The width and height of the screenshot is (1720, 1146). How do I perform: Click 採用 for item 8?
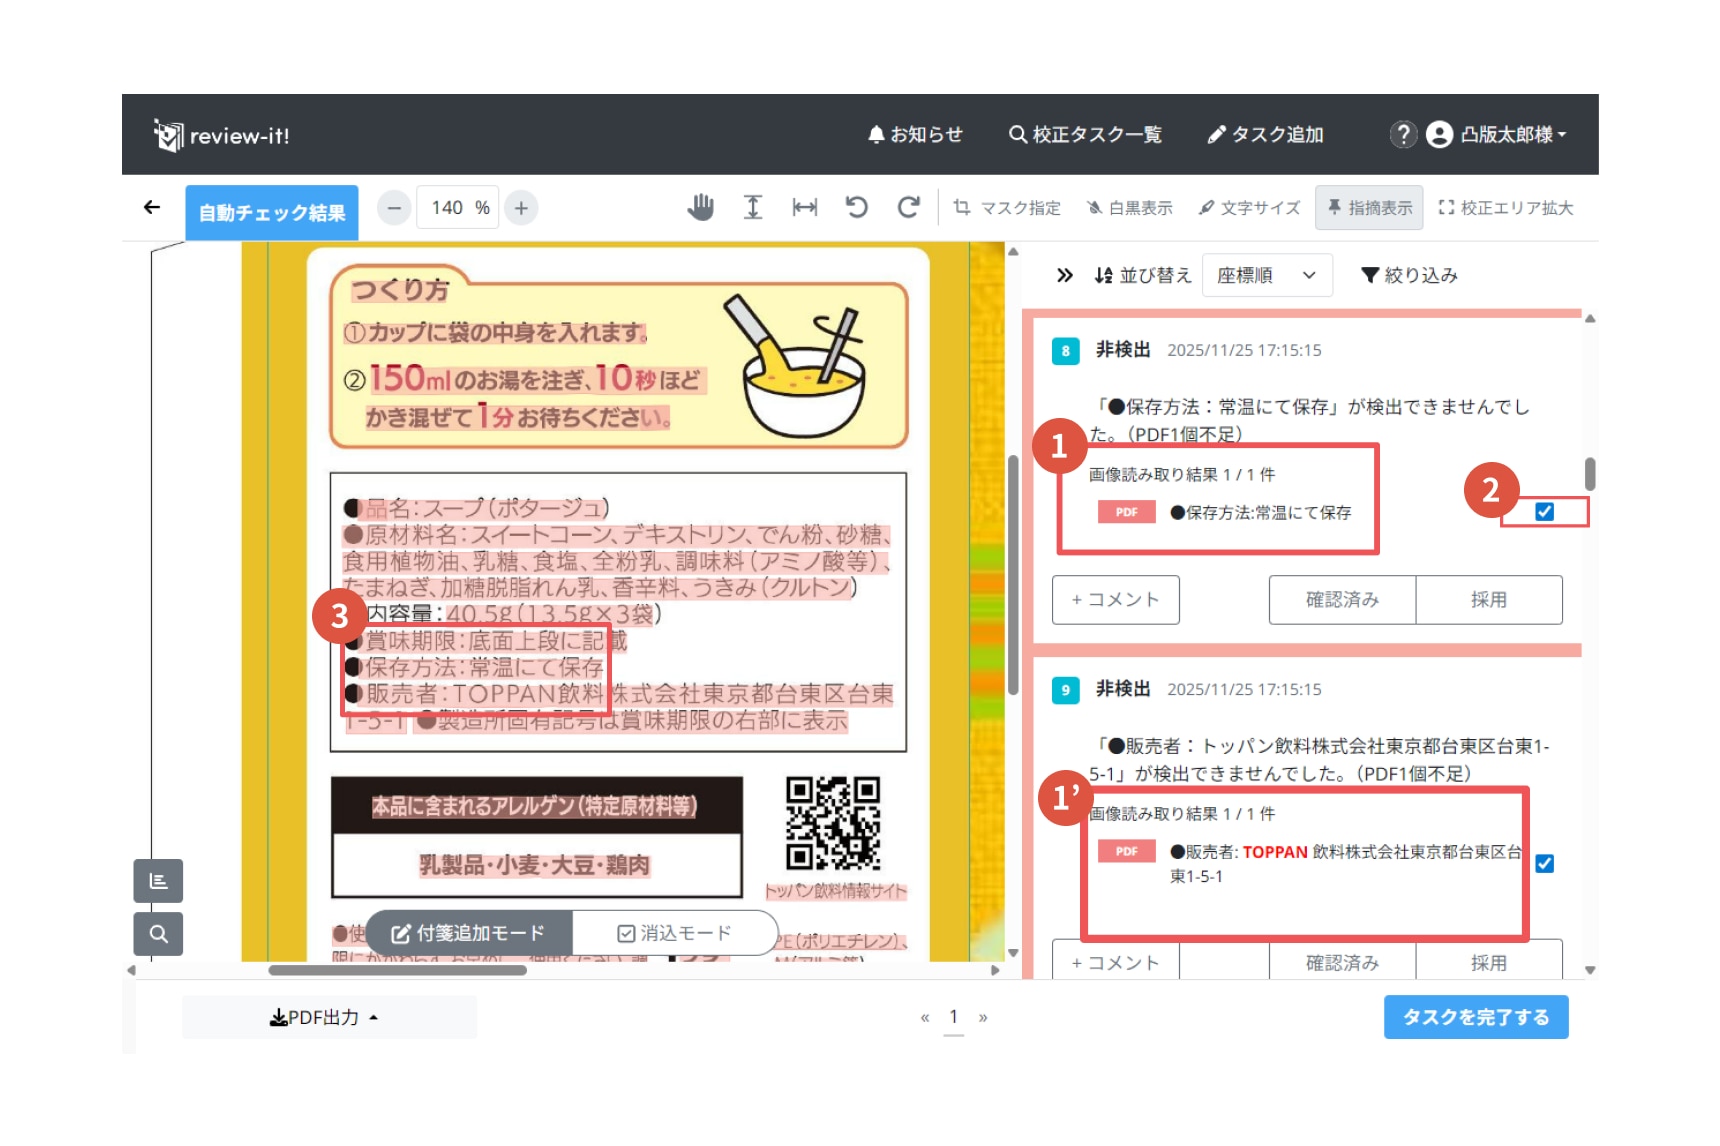[1488, 599]
